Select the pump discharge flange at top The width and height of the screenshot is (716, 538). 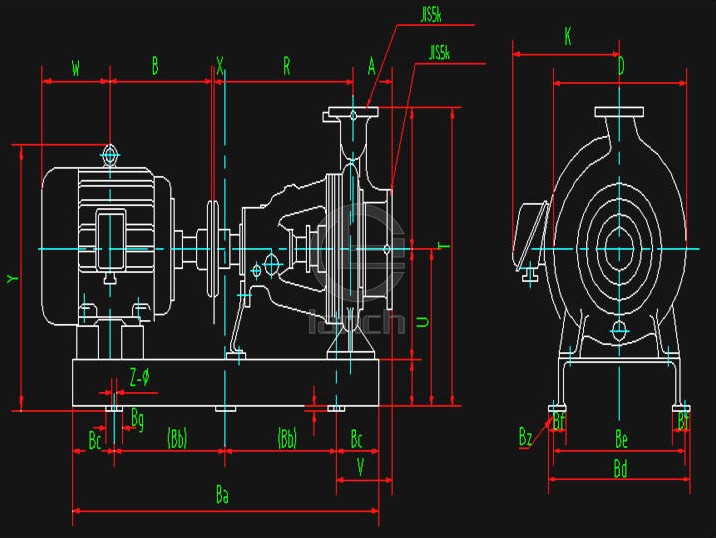[353, 115]
